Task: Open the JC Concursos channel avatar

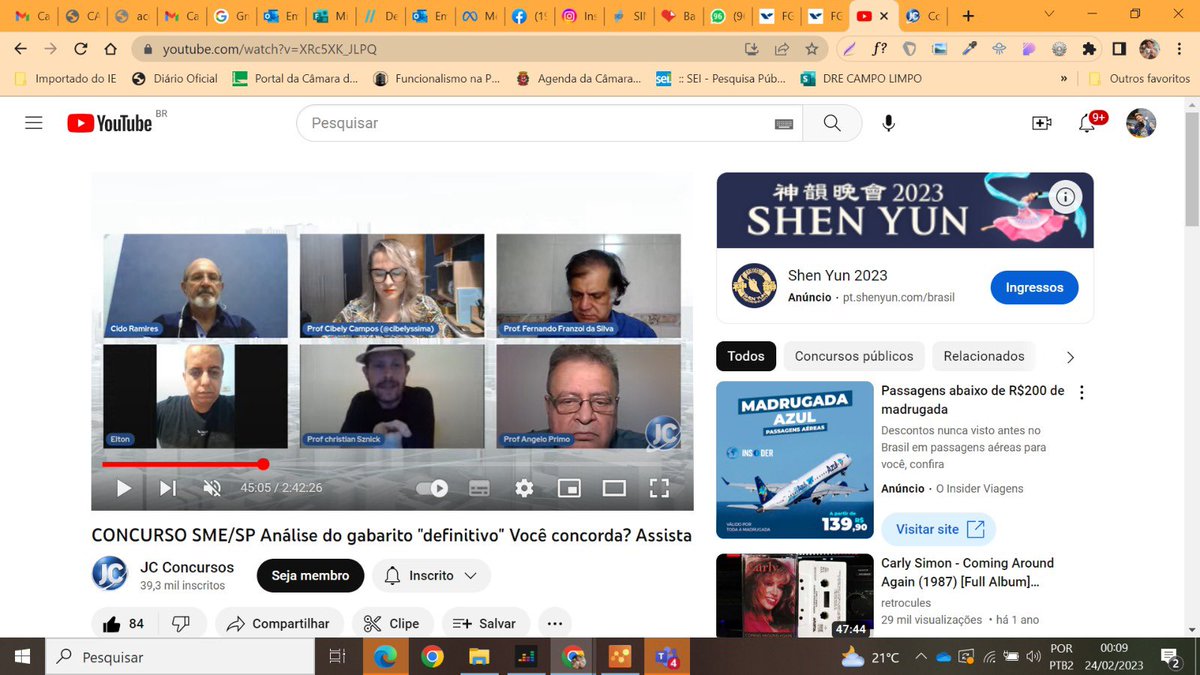Action: (110, 574)
